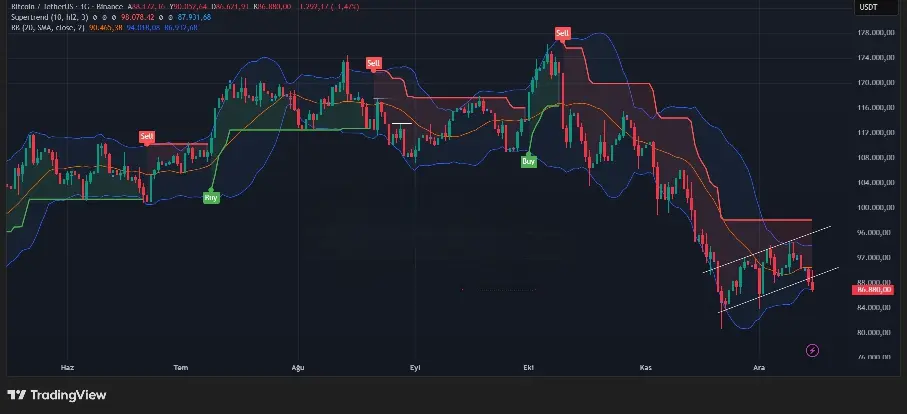Click the red current price tag 86.880,00
The width and height of the screenshot is (907, 414).
coord(872,290)
